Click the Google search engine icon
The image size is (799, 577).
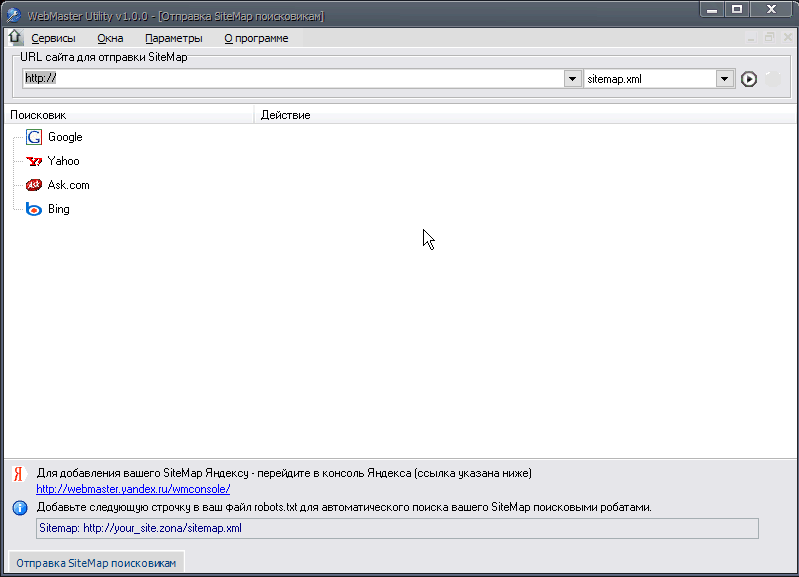point(34,138)
